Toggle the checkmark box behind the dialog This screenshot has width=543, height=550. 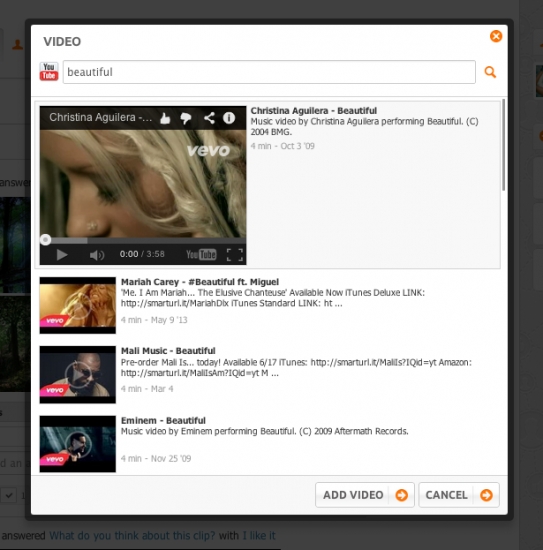point(9,496)
